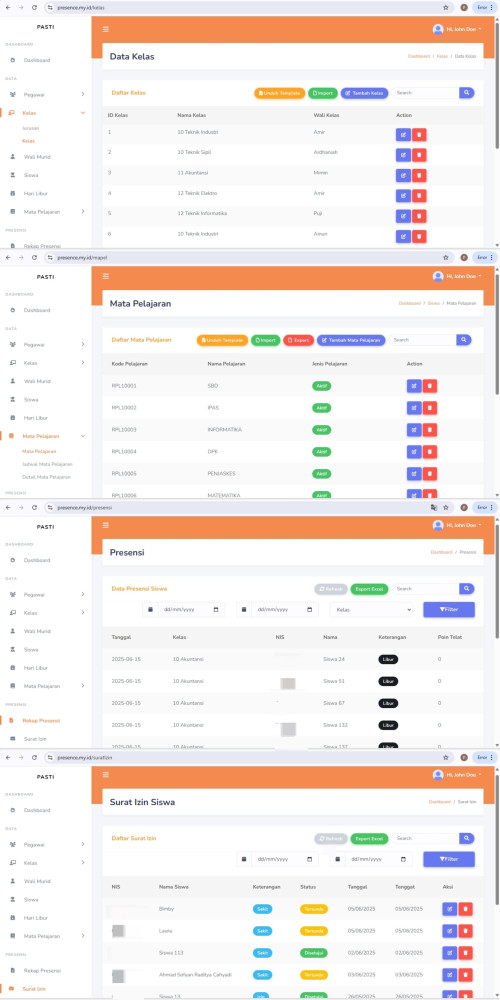
Task: Click Sakit badge in Bimby's row
Action: (x=262, y=909)
